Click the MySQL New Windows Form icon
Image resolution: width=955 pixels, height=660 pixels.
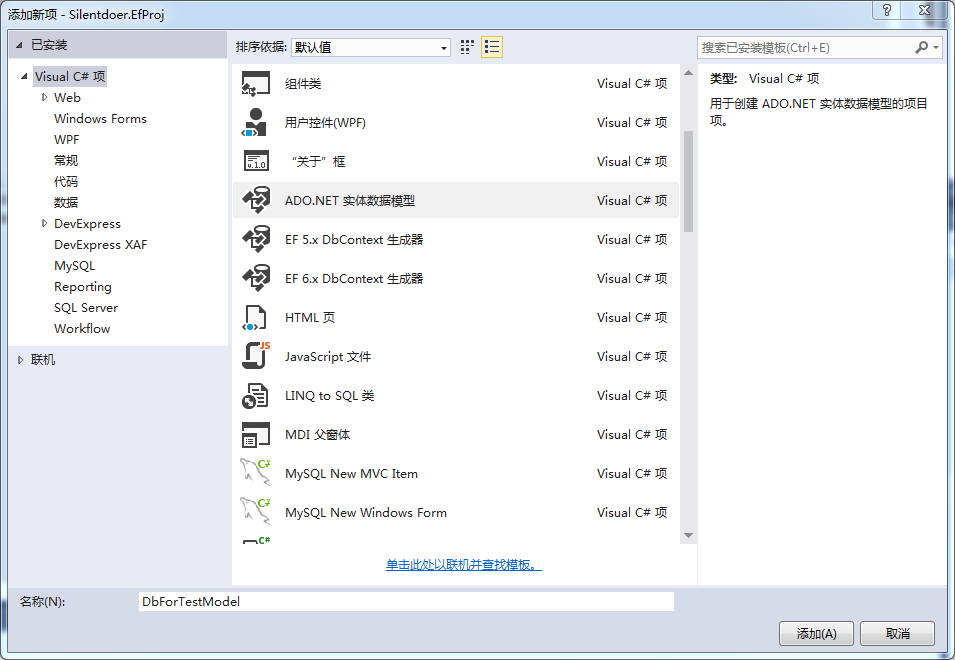(256, 512)
